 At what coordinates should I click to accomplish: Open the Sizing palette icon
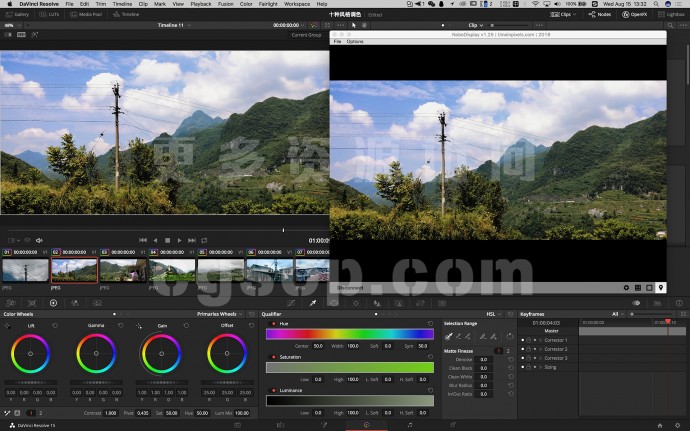[420, 303]
